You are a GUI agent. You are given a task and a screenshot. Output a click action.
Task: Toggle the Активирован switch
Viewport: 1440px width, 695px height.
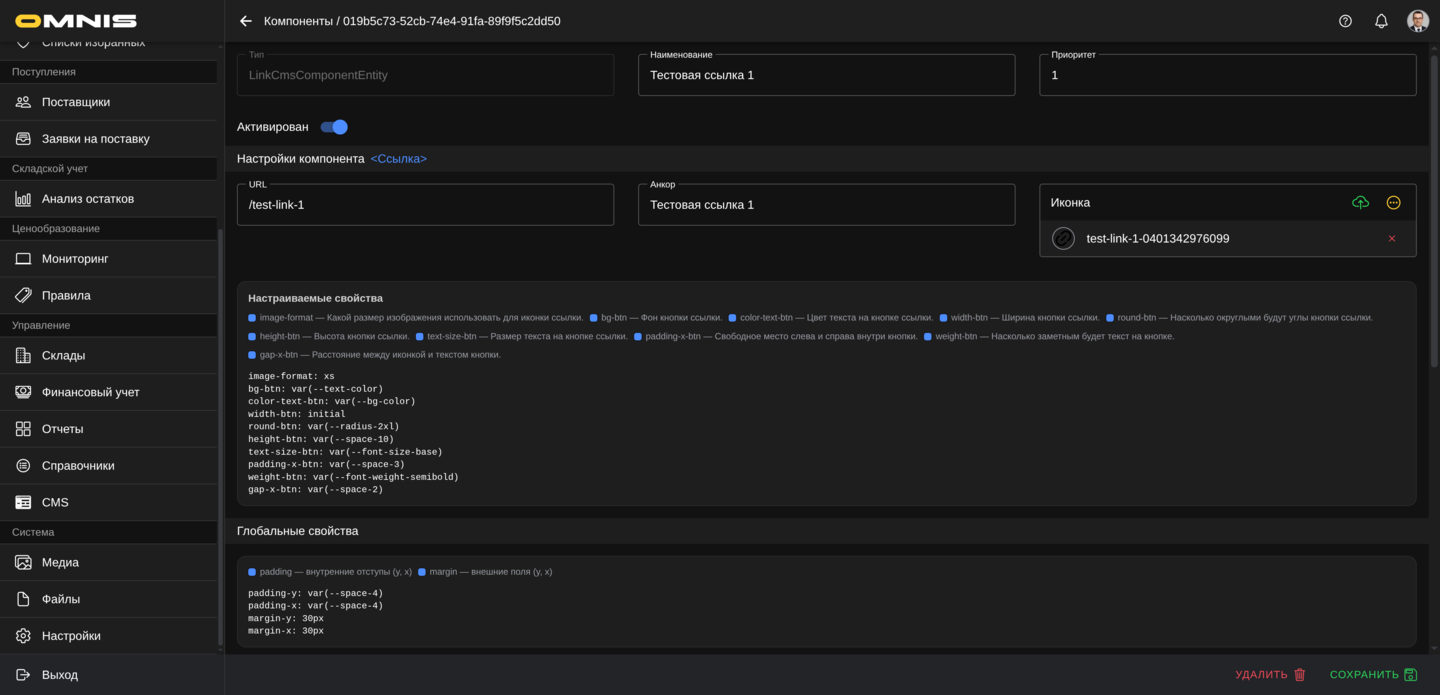334,127
